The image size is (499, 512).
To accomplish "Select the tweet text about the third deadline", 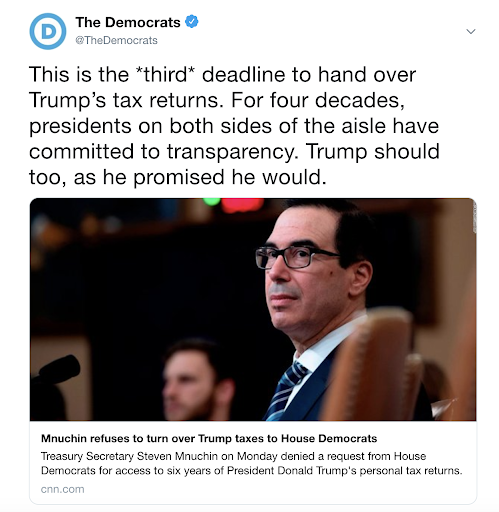I will [x=234, y=125].
